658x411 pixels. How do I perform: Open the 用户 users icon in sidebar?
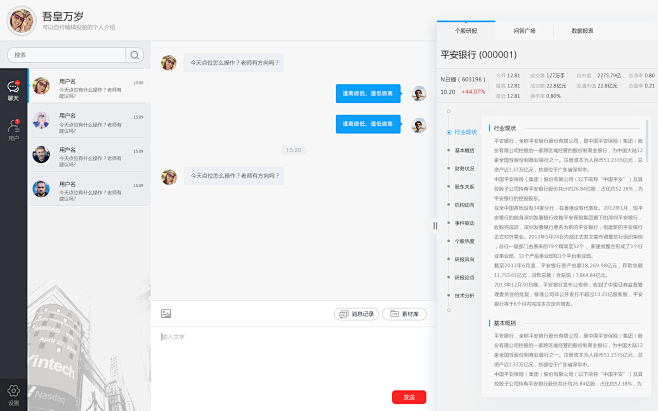click(x=13, y=130)
